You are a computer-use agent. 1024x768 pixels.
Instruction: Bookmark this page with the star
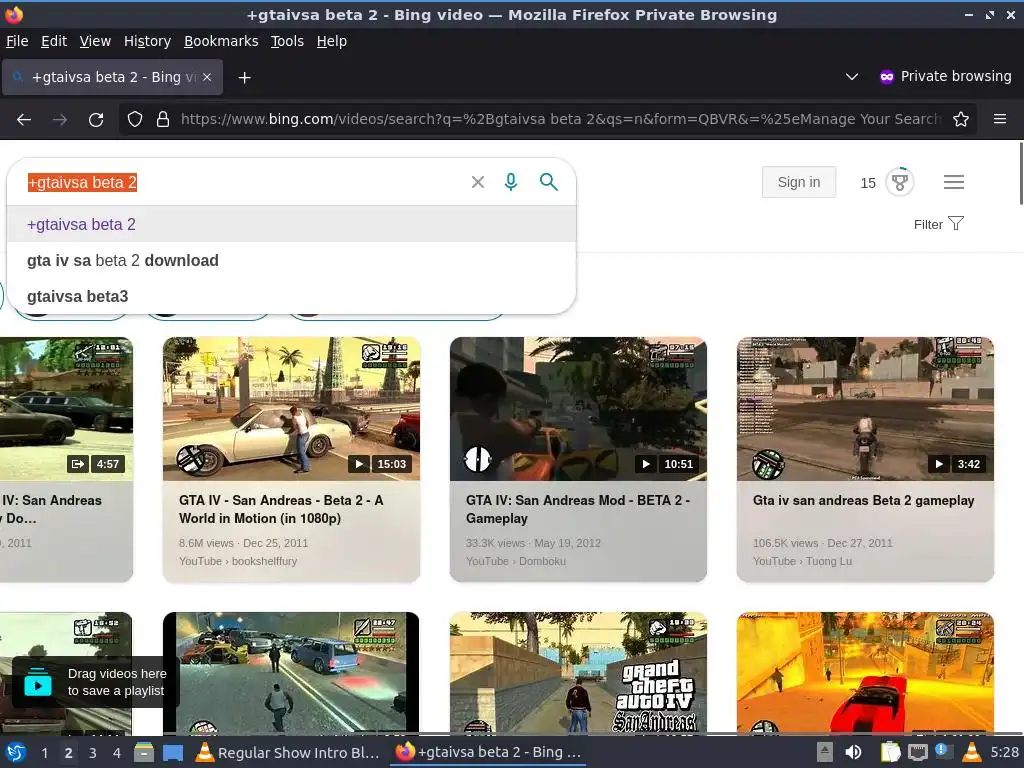click(x=961, y=120)
